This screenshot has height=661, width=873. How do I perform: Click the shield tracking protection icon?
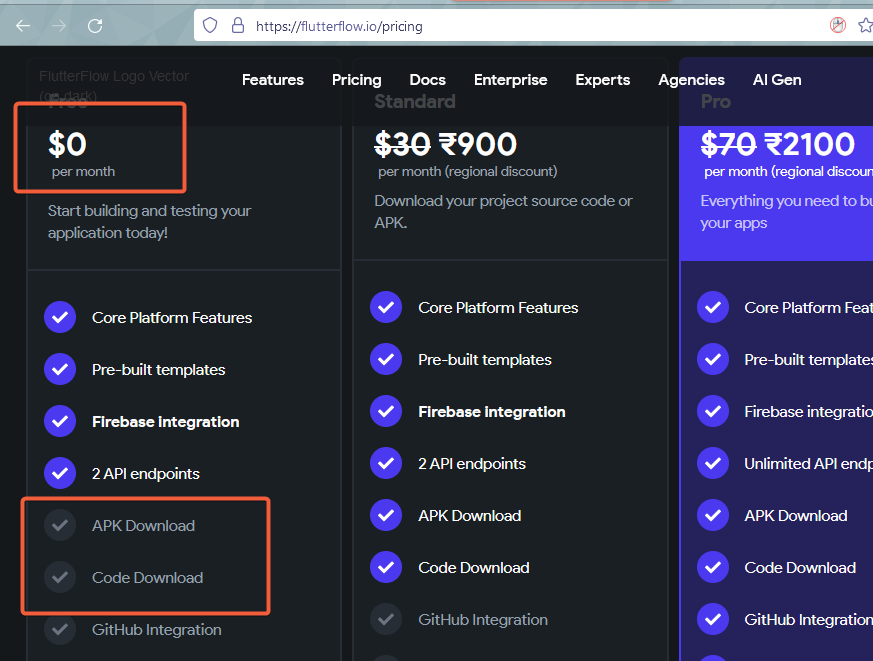pyautogui.click(x=210, y=26)
